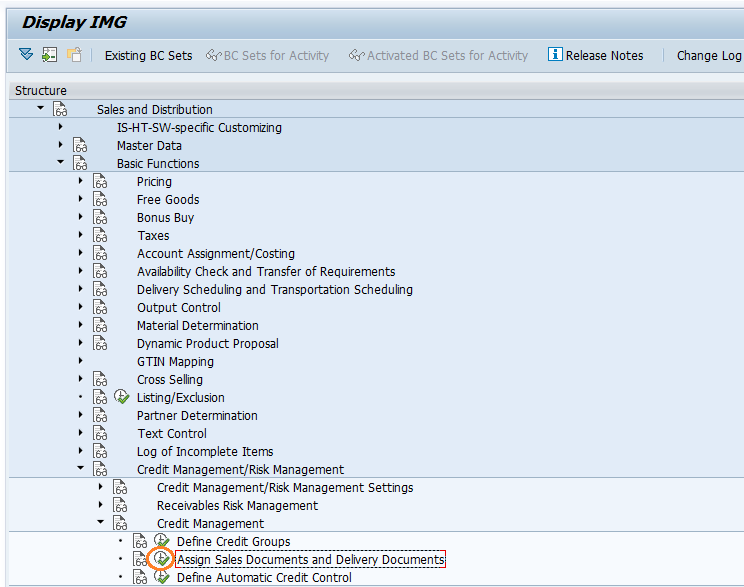Viewport: 744px width, 587px height.
Task: Select the Cross Selling row
Action: [170, 380]
